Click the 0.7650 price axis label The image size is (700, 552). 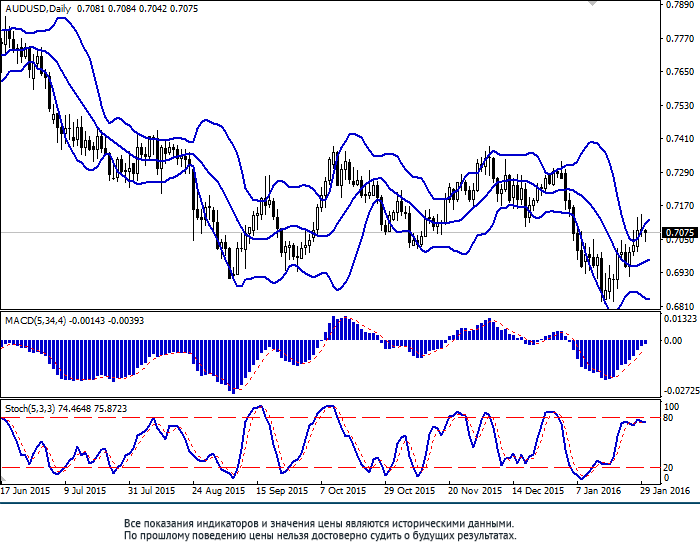[x=680, y=72]
